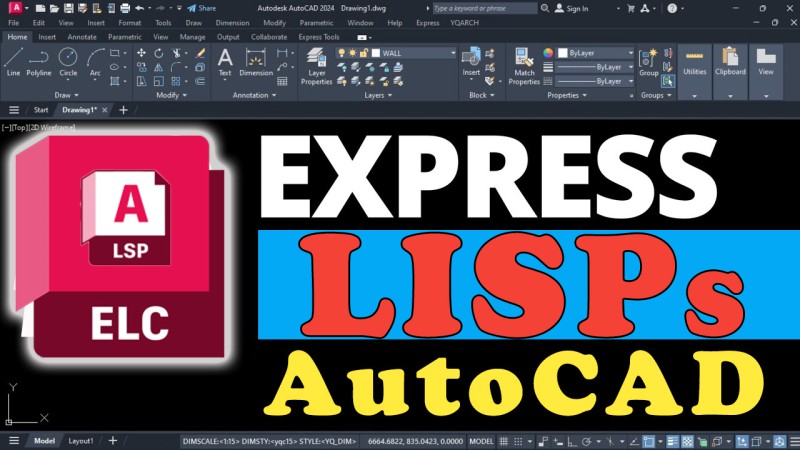Click the Plot printer icon
This screenshot has height=450, width=800.
125,8
